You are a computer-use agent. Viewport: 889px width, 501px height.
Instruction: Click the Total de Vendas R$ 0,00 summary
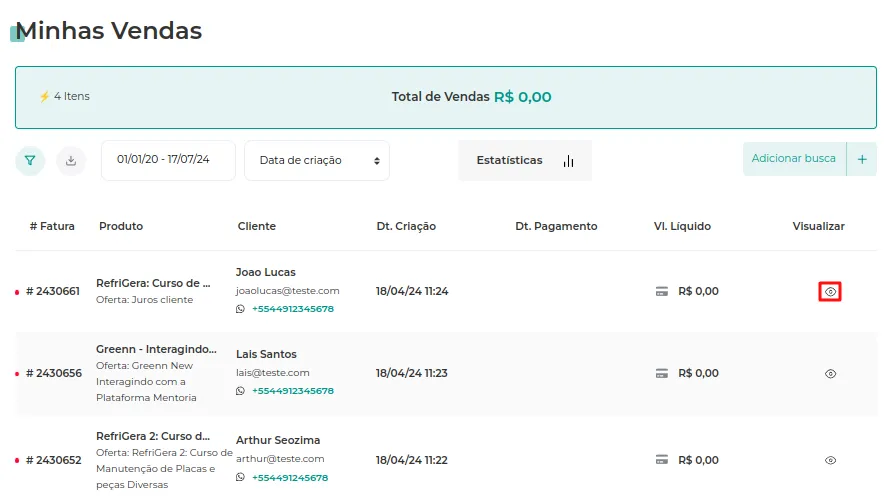click(471, 97)
